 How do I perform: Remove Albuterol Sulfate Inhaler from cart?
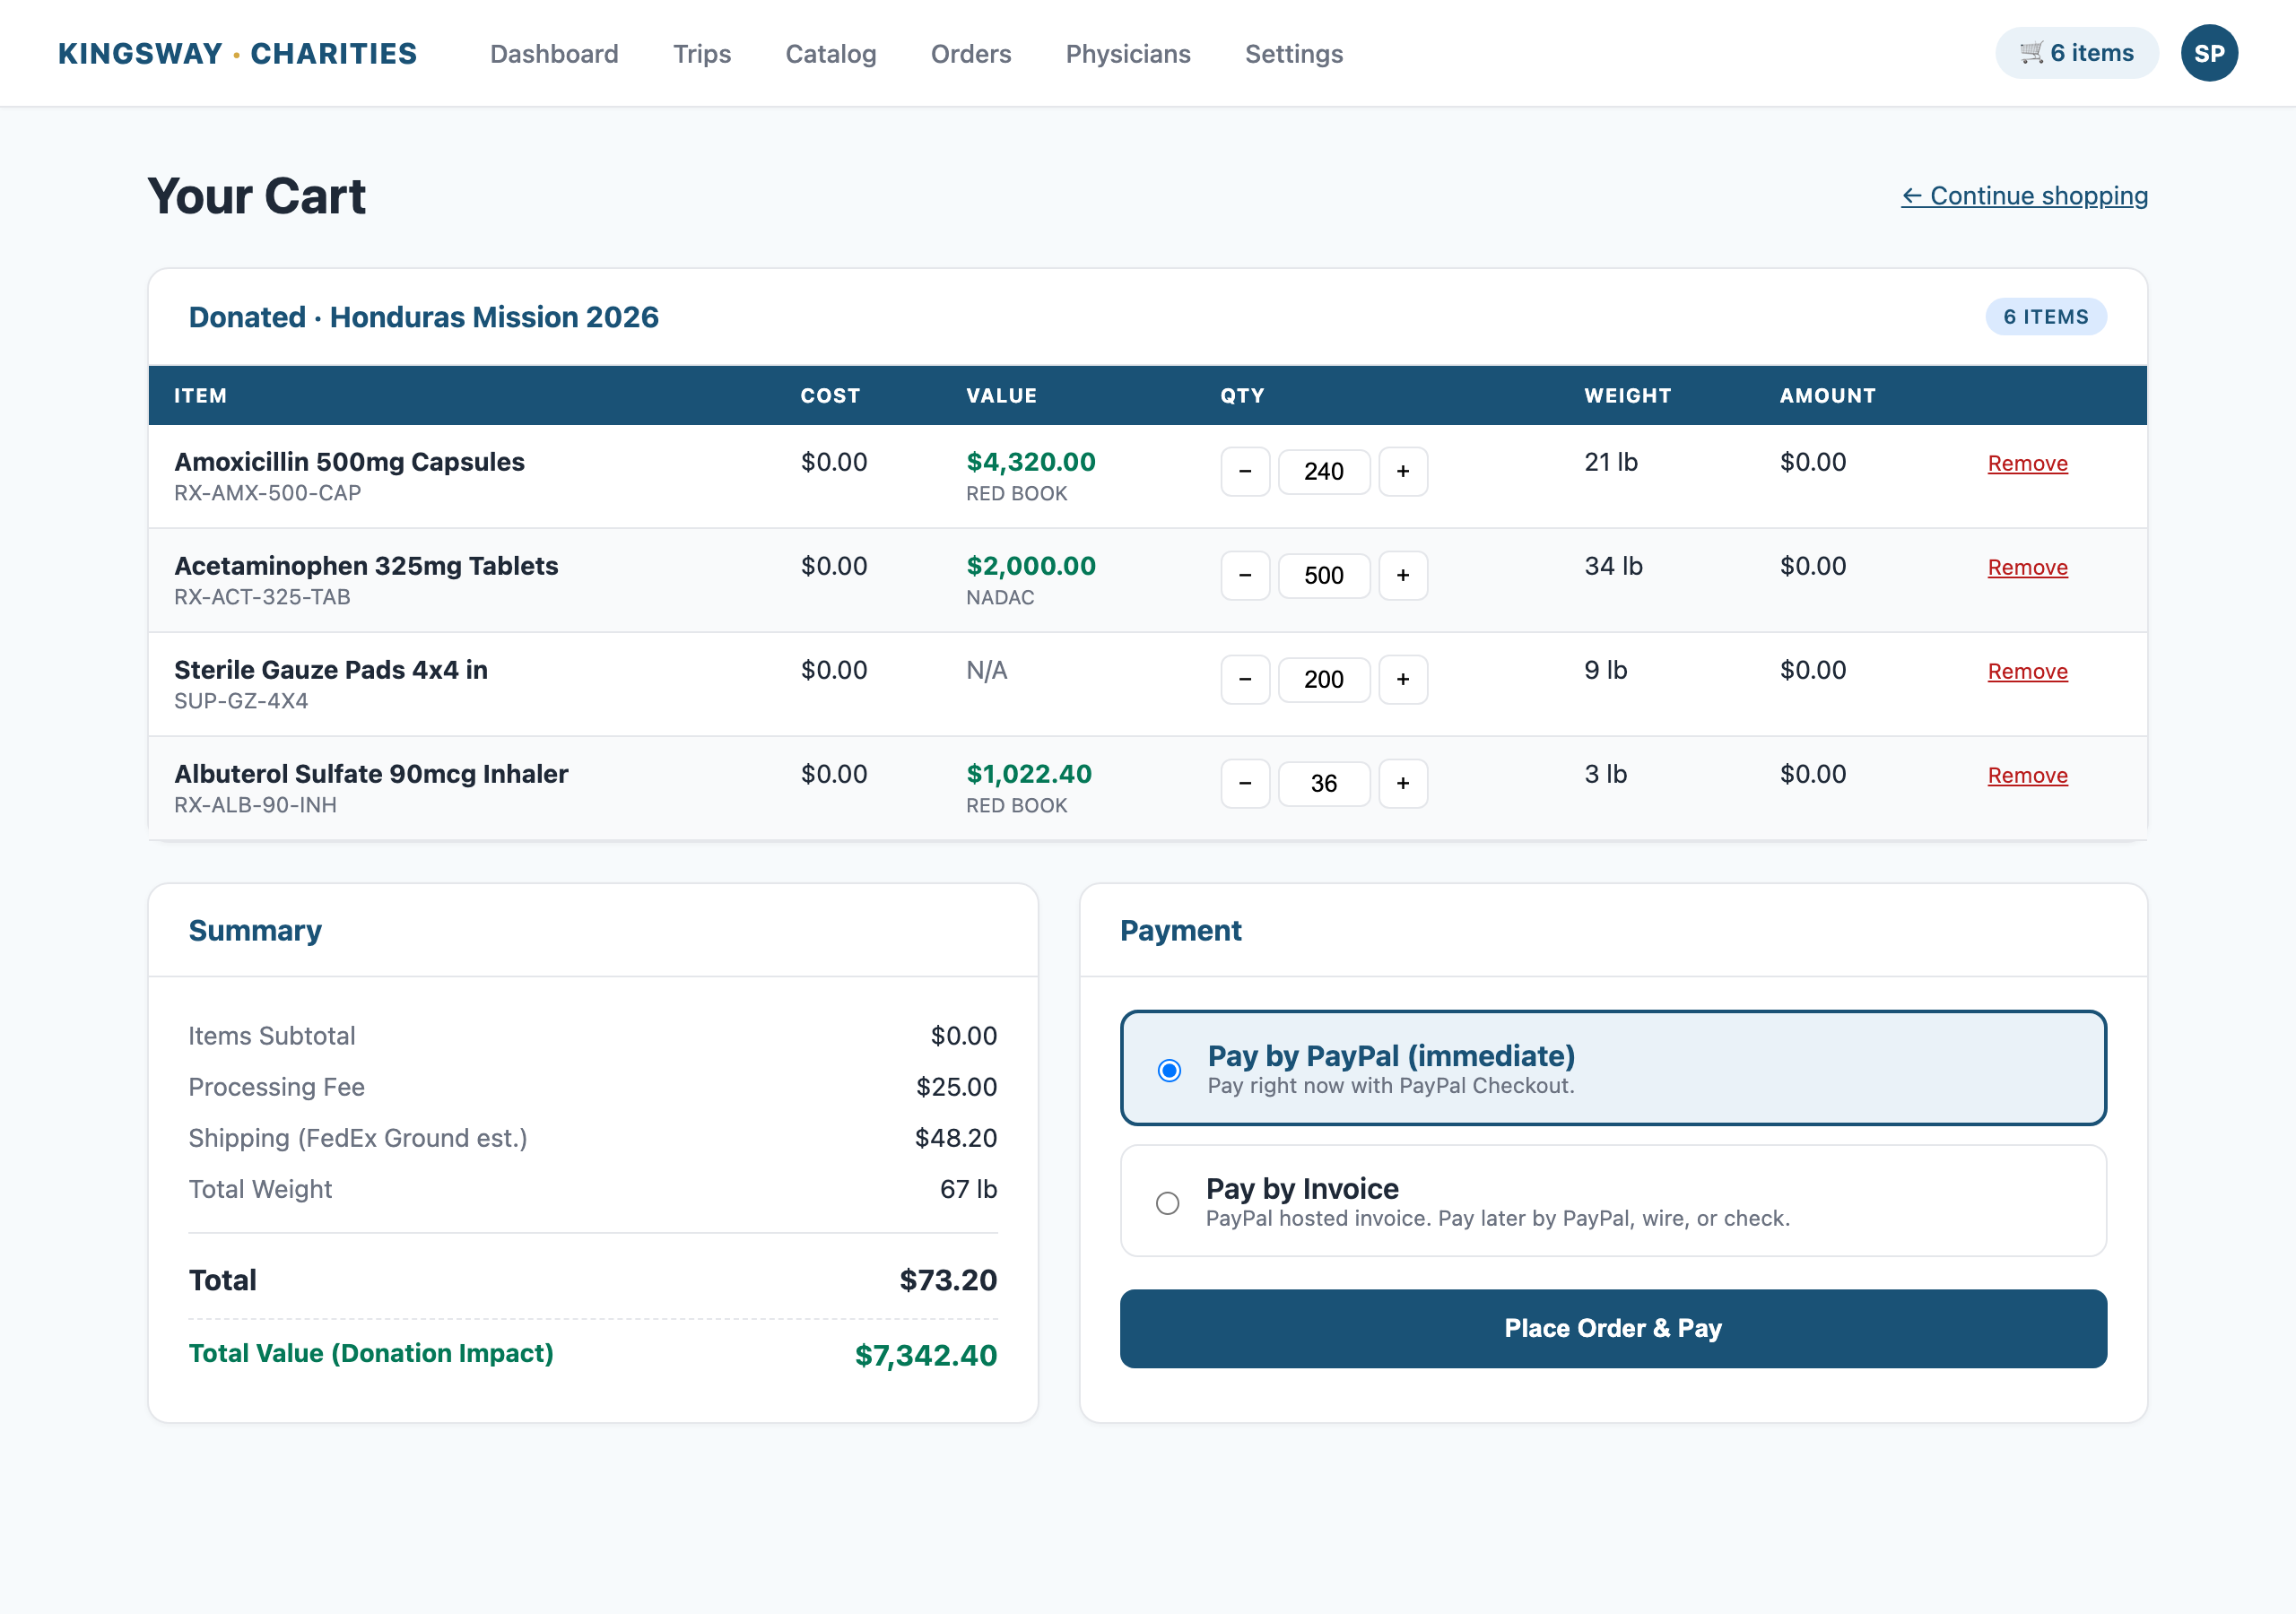[x=2027, y=775]
